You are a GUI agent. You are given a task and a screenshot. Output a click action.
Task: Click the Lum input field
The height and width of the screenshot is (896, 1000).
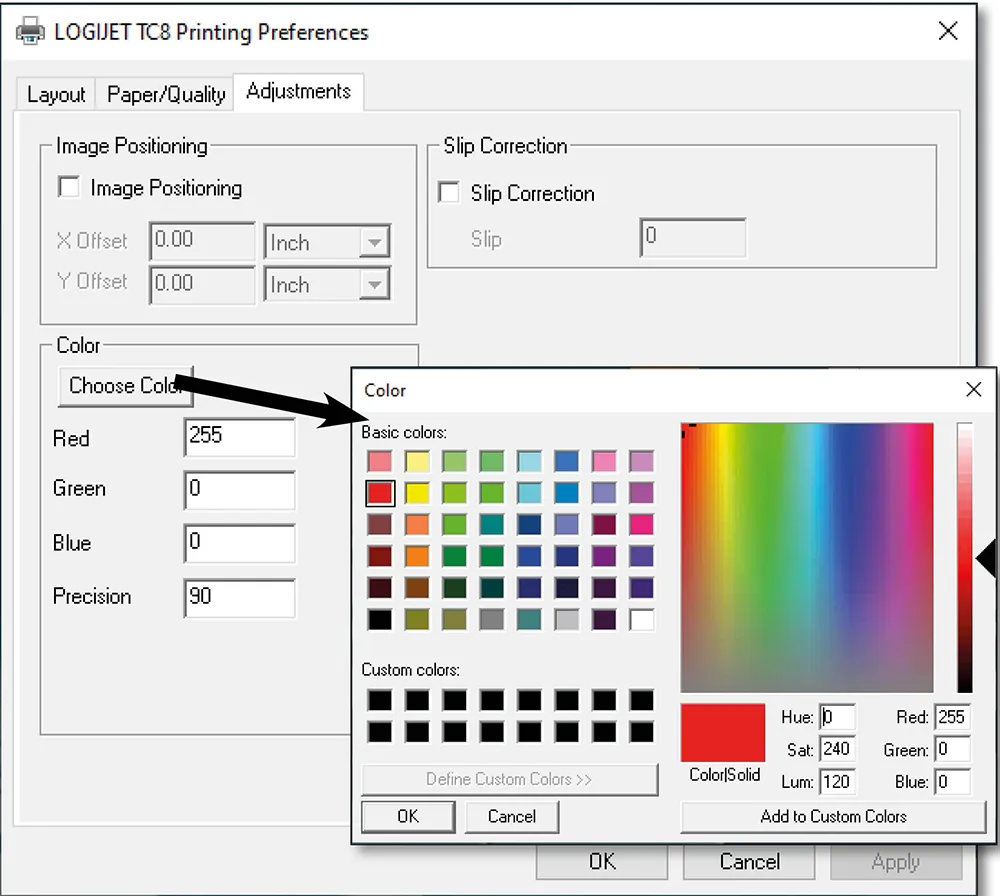tap(837, 781)
